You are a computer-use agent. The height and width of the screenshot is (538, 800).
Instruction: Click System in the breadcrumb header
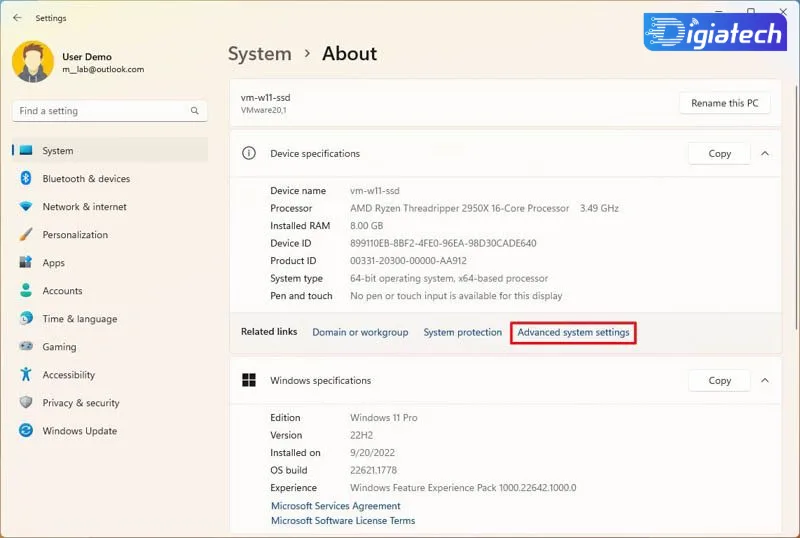pyautogui.click(x=260, y=54)
